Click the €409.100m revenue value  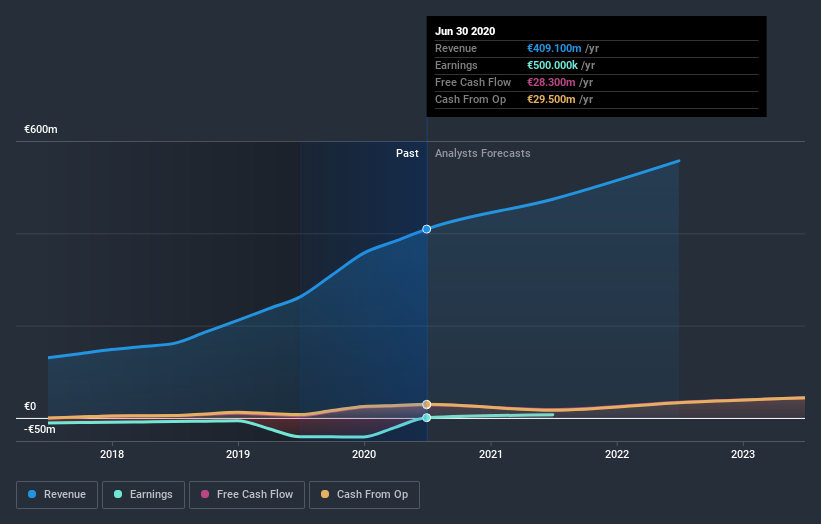(554, 48)
